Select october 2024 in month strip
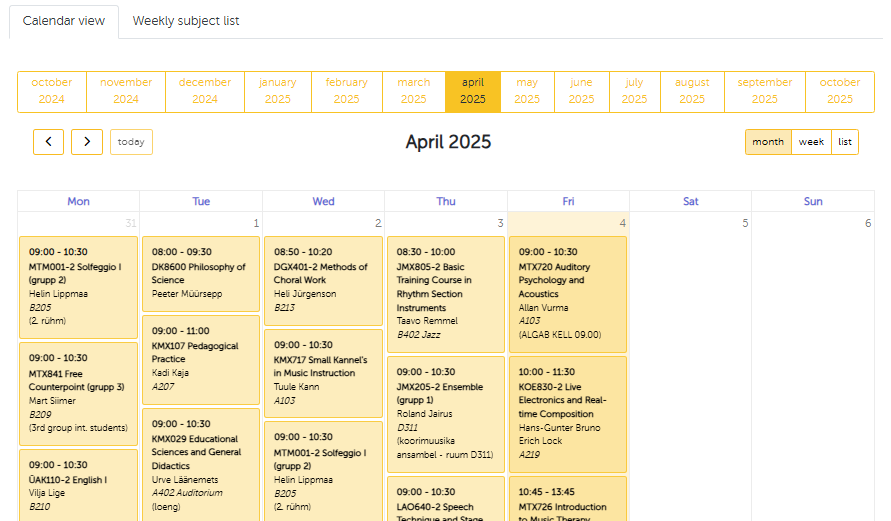 (52, 91)
